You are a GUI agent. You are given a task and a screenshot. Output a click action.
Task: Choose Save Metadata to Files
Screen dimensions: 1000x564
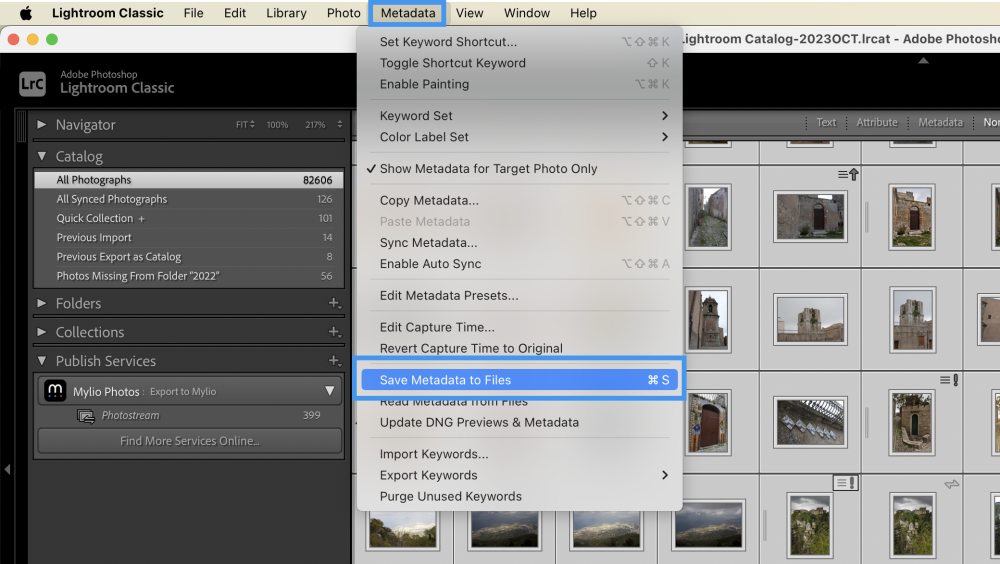pyautogui.click(x=445, y=380)
